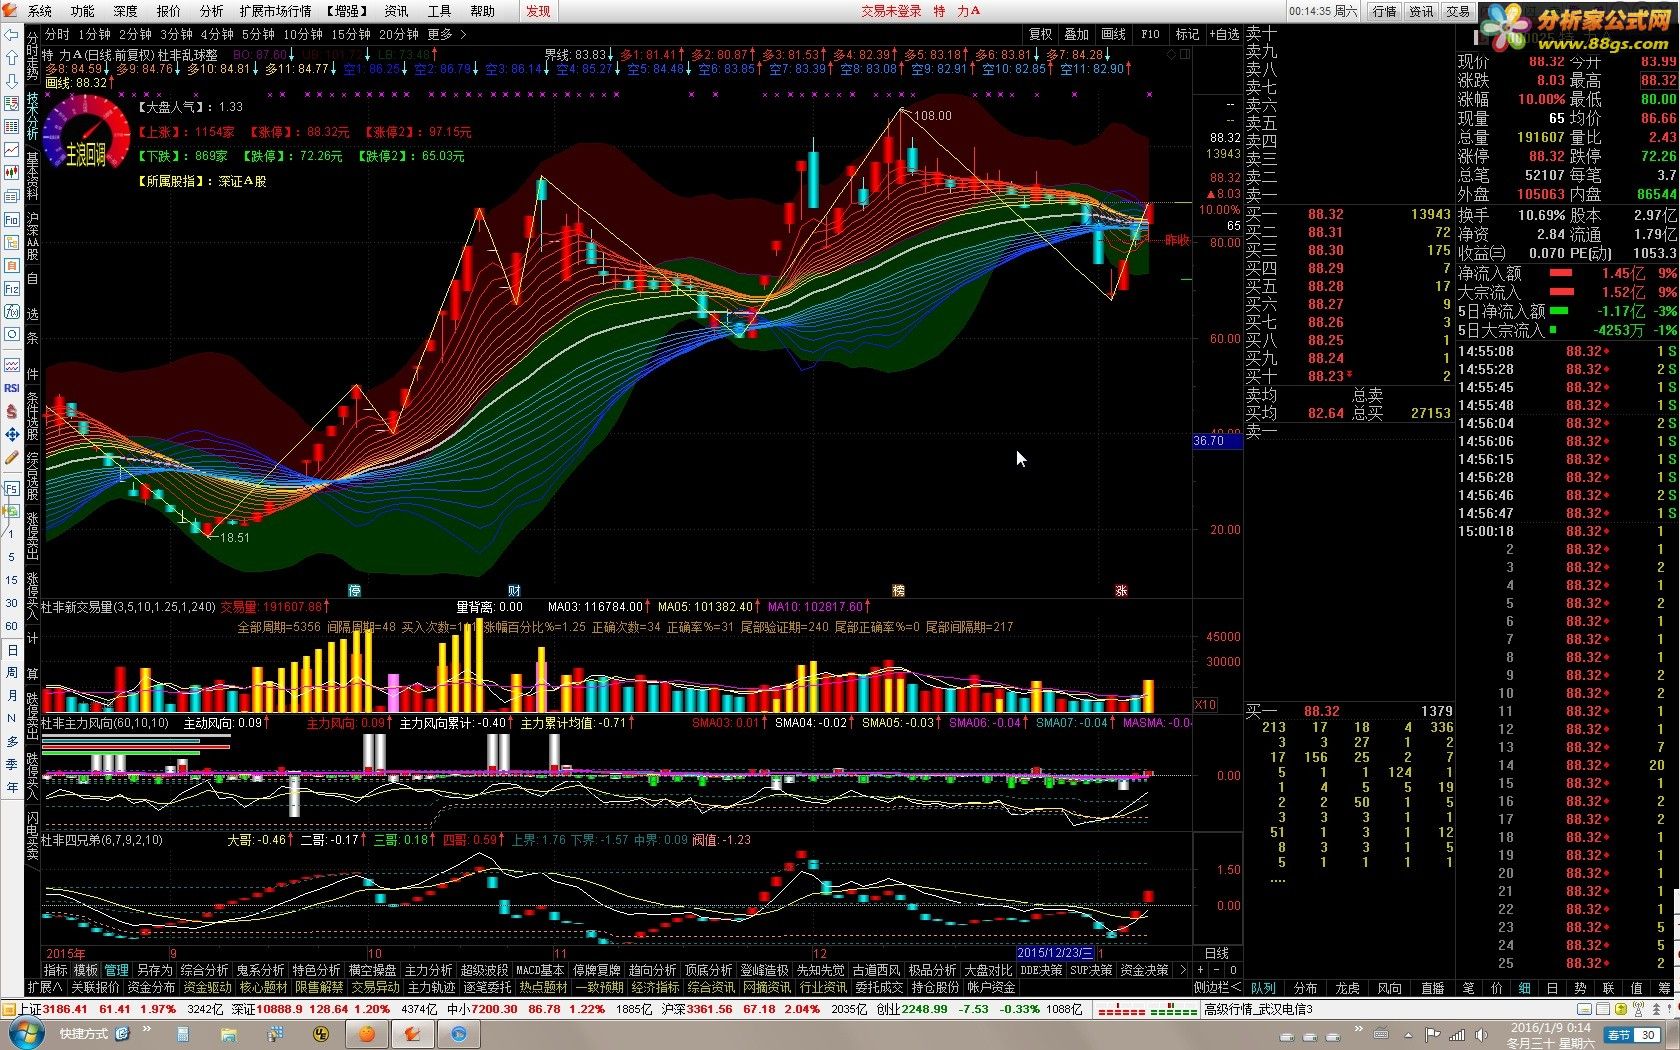1680x1050 pixels.
Task: Select the four-way move cross icon
Action: click(11, 434)
